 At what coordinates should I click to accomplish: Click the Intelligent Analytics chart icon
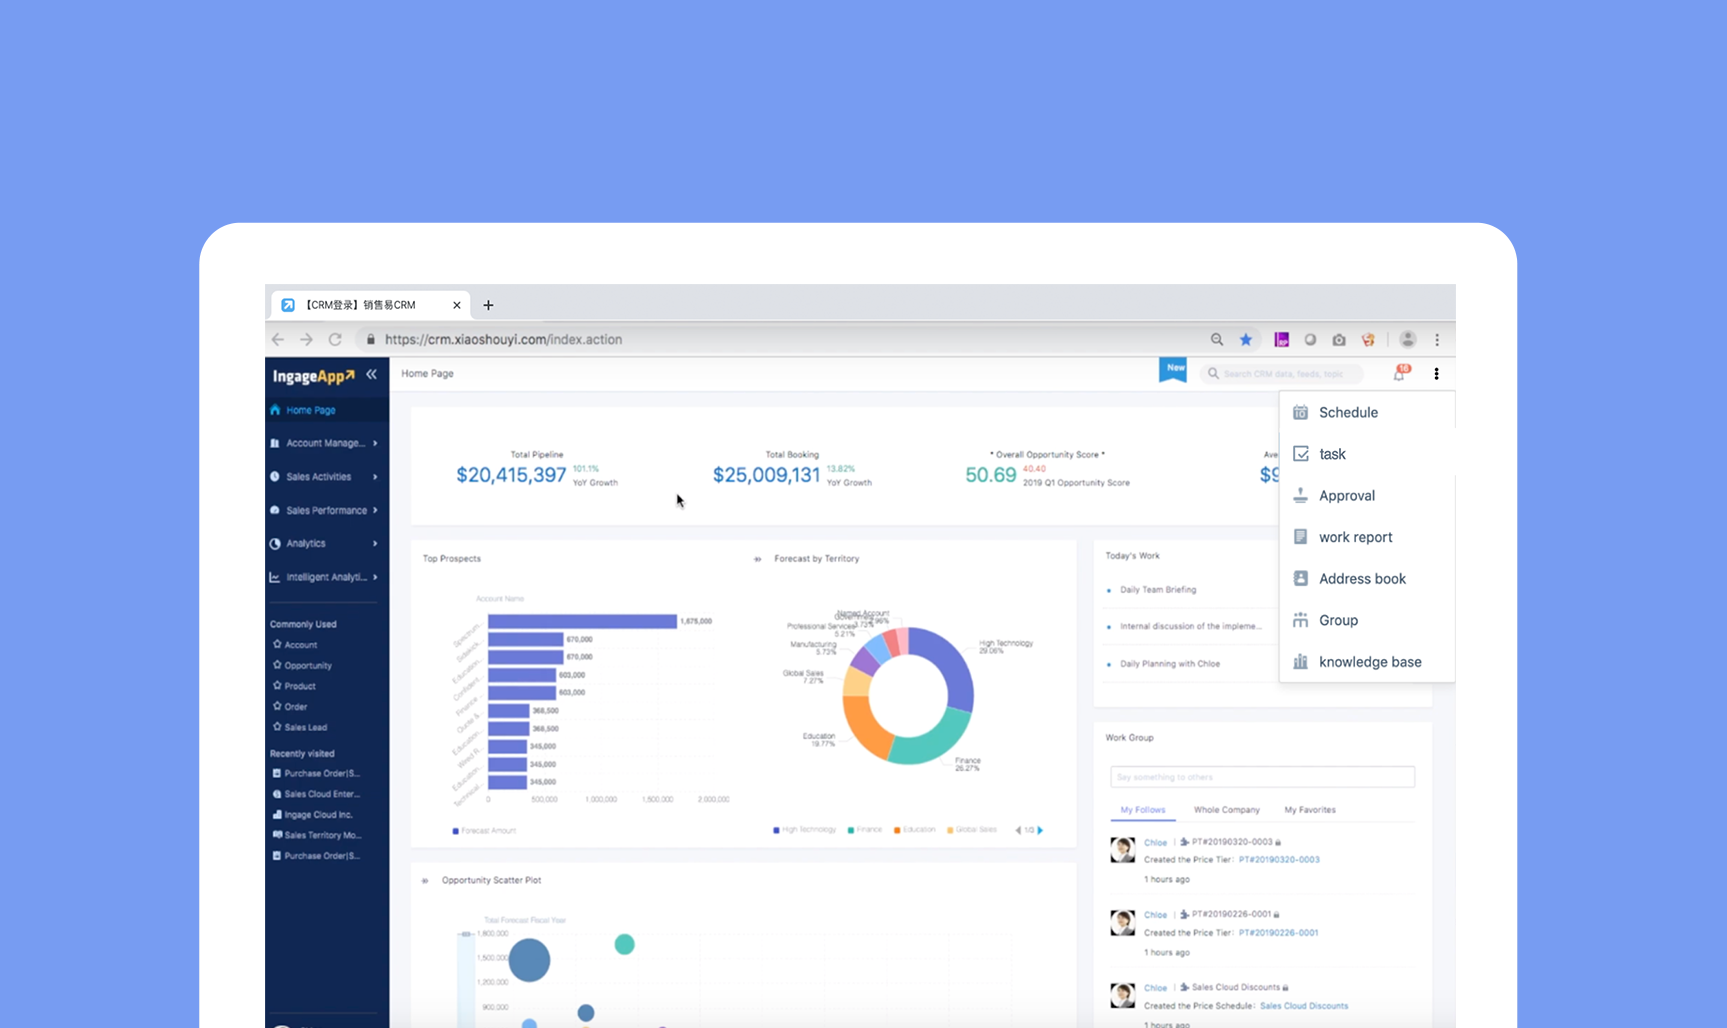[x=276, y=577]
